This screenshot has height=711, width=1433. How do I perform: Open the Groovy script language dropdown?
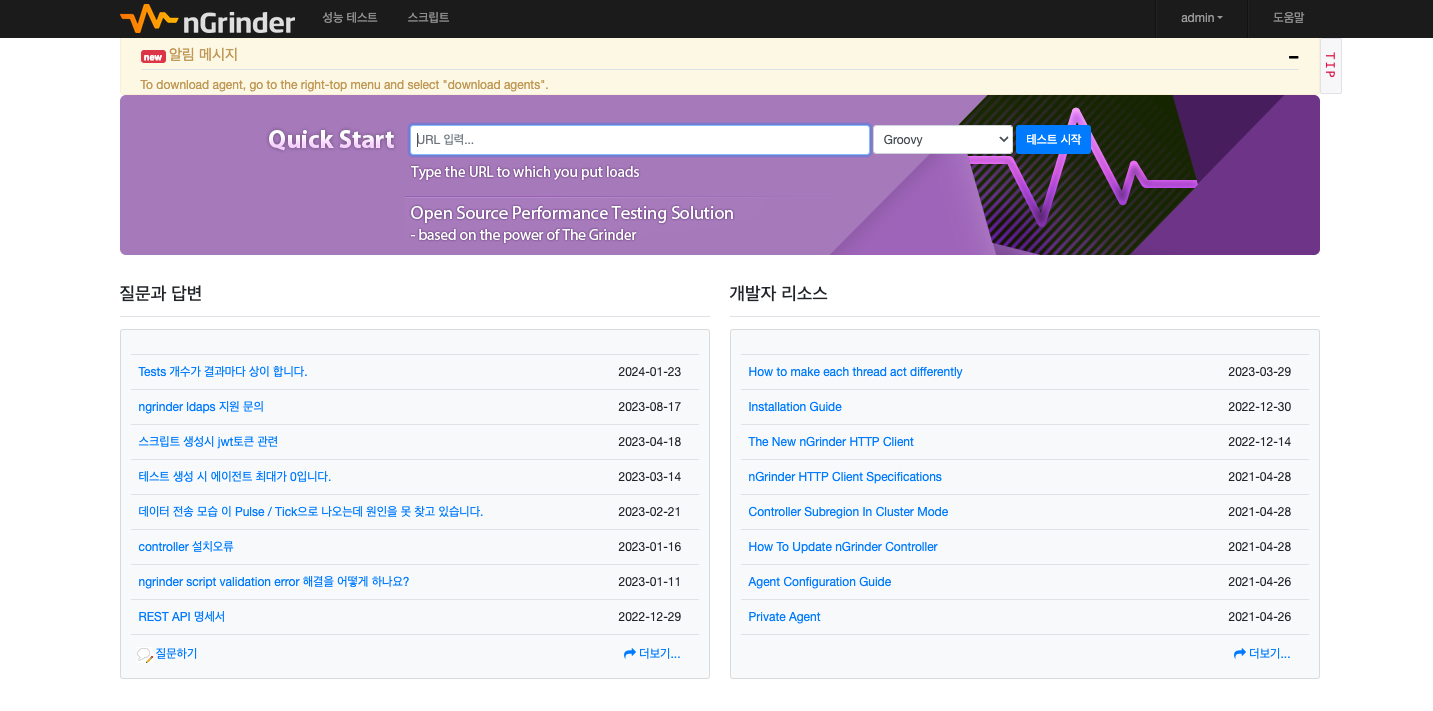point(943,140)
